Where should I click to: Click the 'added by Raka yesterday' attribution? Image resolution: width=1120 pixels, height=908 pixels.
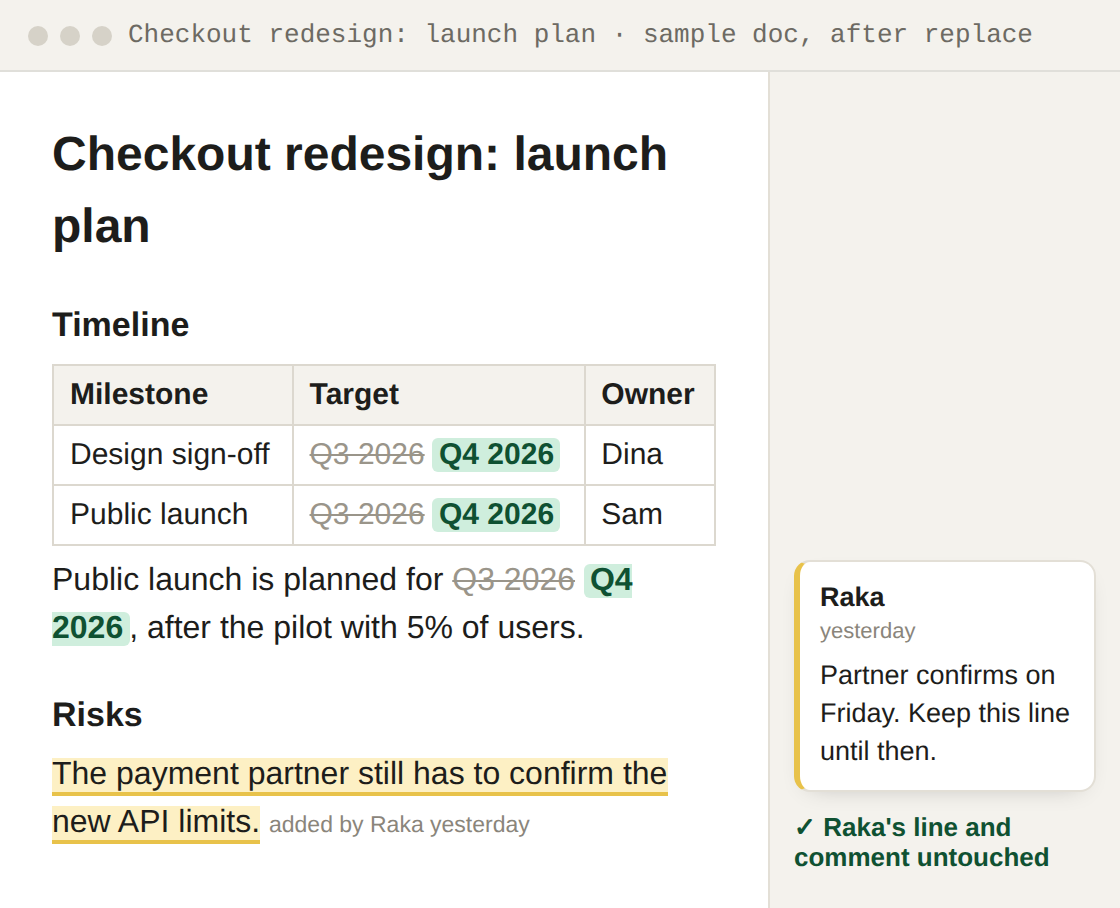pos(399,824)
